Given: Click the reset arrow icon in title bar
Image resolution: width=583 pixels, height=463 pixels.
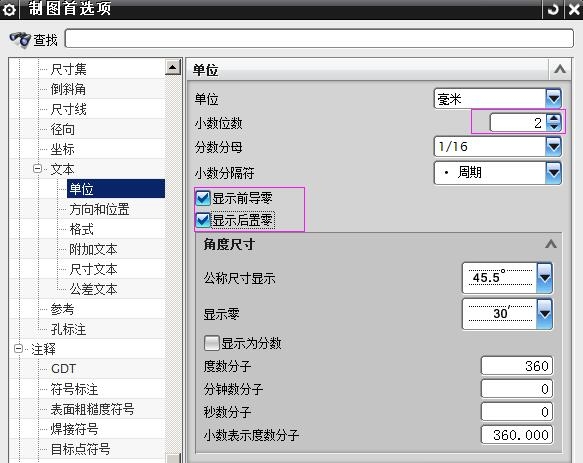Looking at the screenshot, I should tap(553, 9).
